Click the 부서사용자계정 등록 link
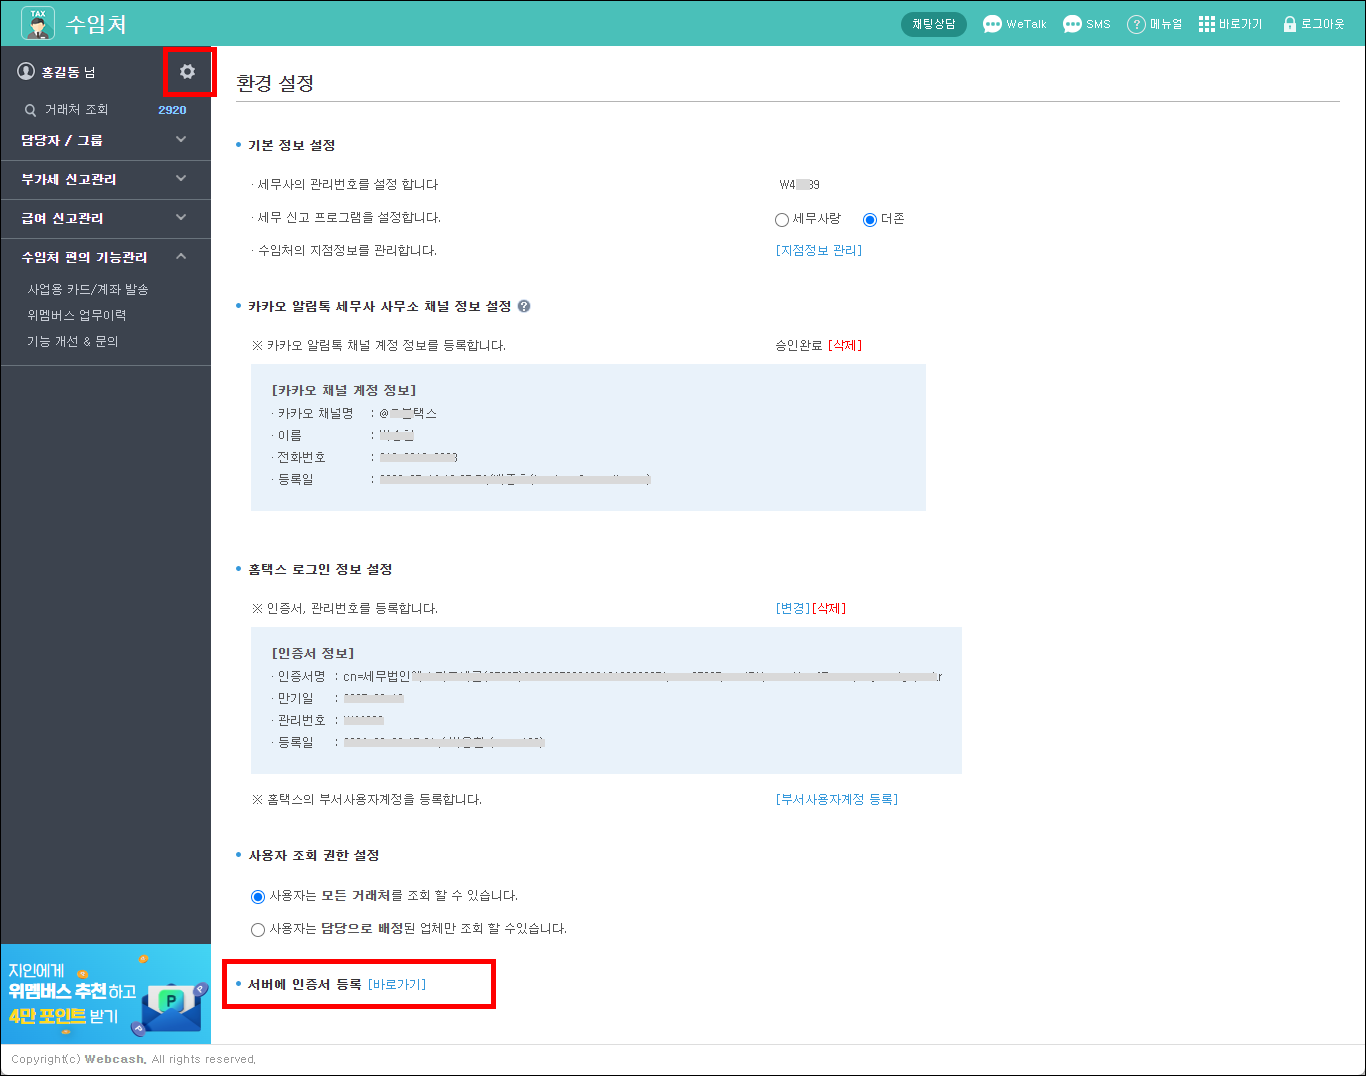1366x1076 pixels. pyautogui.click(x=836, y=799)
